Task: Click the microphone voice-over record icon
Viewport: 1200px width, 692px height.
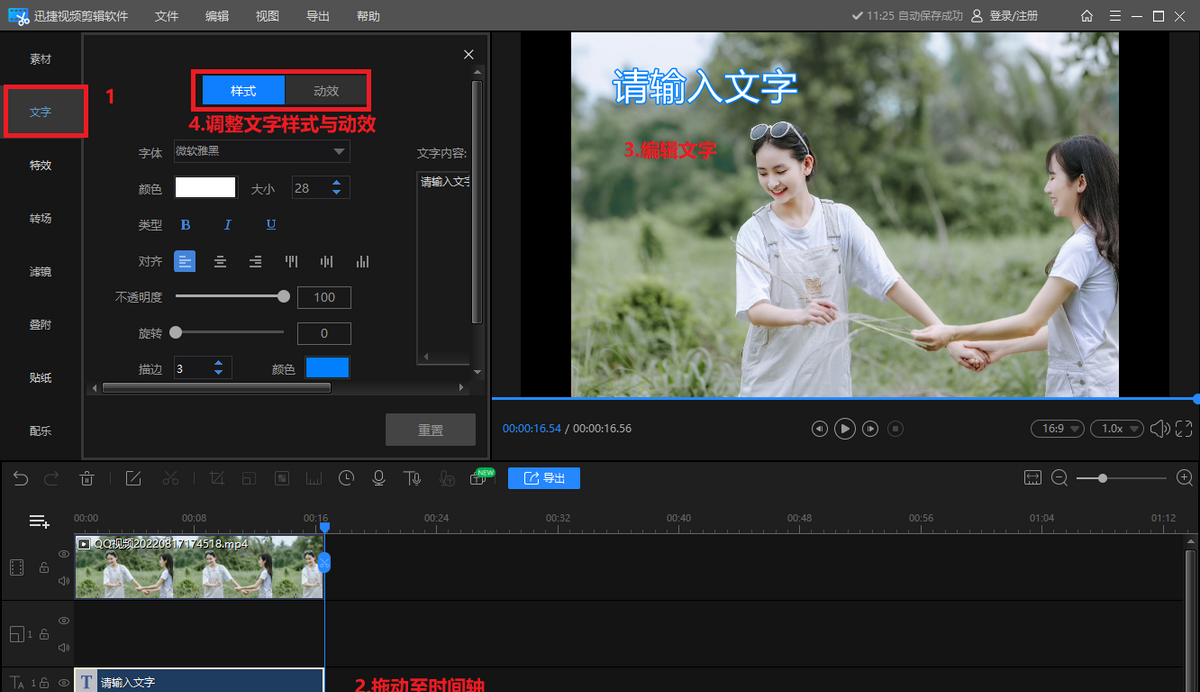Action: (379, 479)
